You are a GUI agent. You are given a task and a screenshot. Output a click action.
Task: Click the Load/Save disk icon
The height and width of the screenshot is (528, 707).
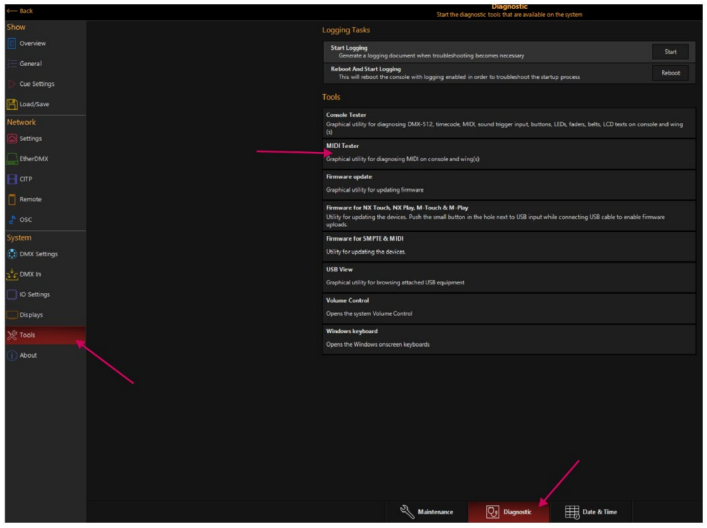pyautogui.click(x=12, y=104)
